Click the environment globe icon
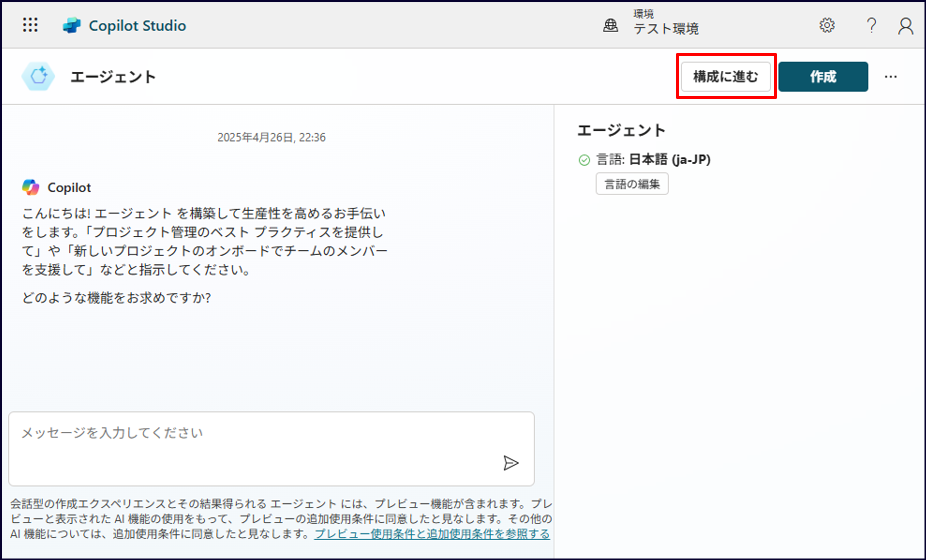The width and height of the screenshot is (926, 560). pos(611,25)
